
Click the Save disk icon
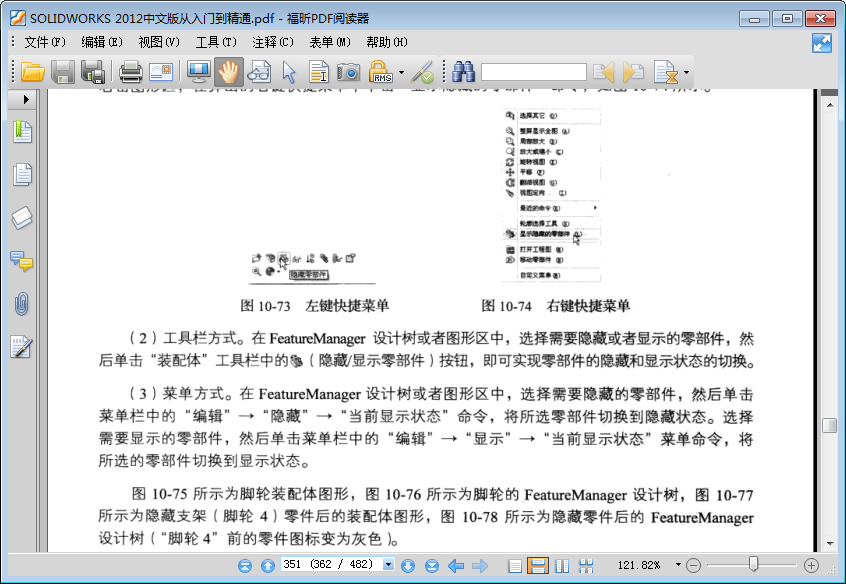tap(63, 72)
